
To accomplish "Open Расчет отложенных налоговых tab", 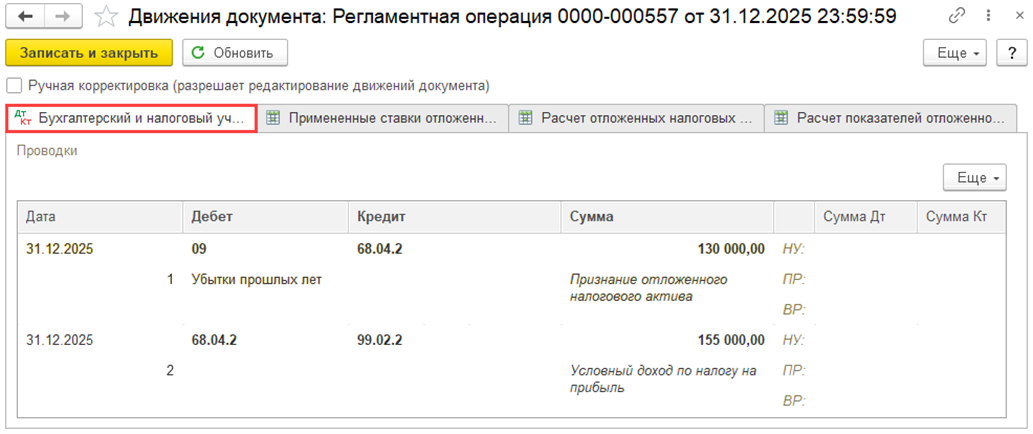I will click(636, 118).
